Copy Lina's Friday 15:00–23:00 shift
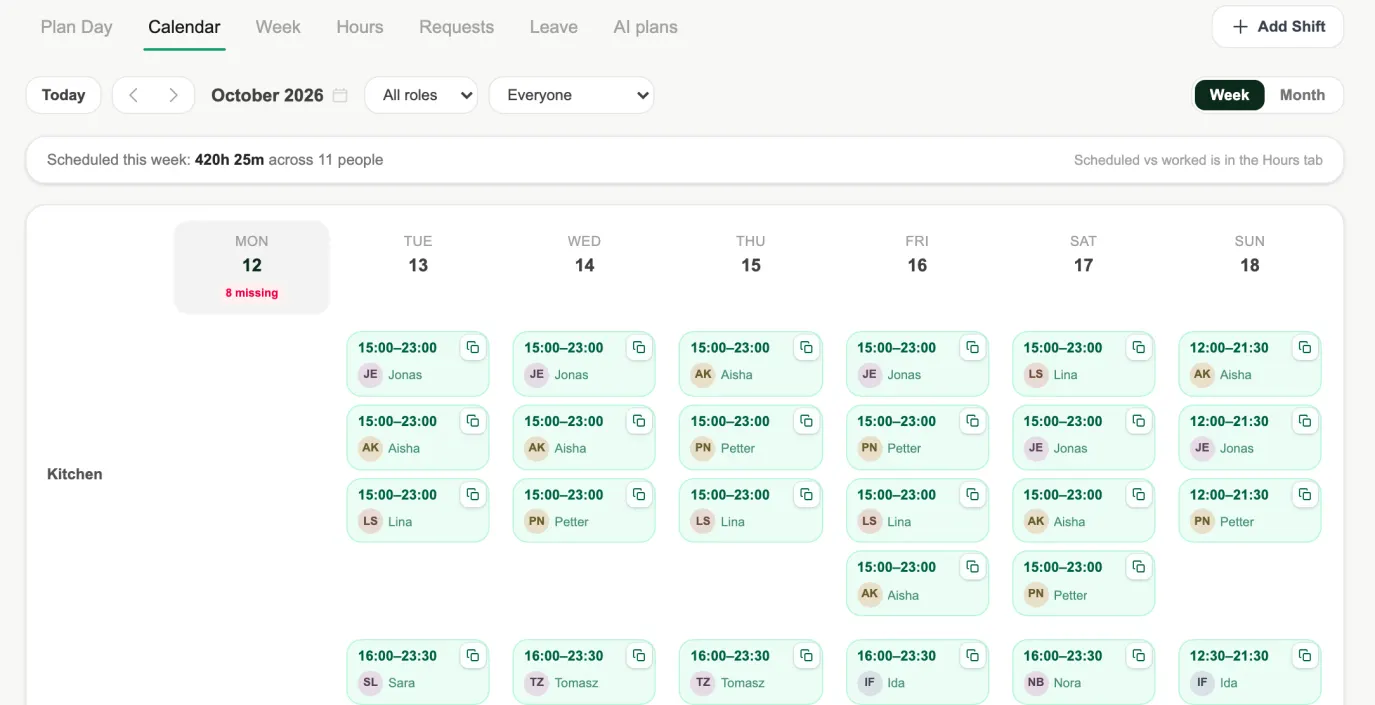1375x705 pixels. pyautogui.click(x=972, y=495)
